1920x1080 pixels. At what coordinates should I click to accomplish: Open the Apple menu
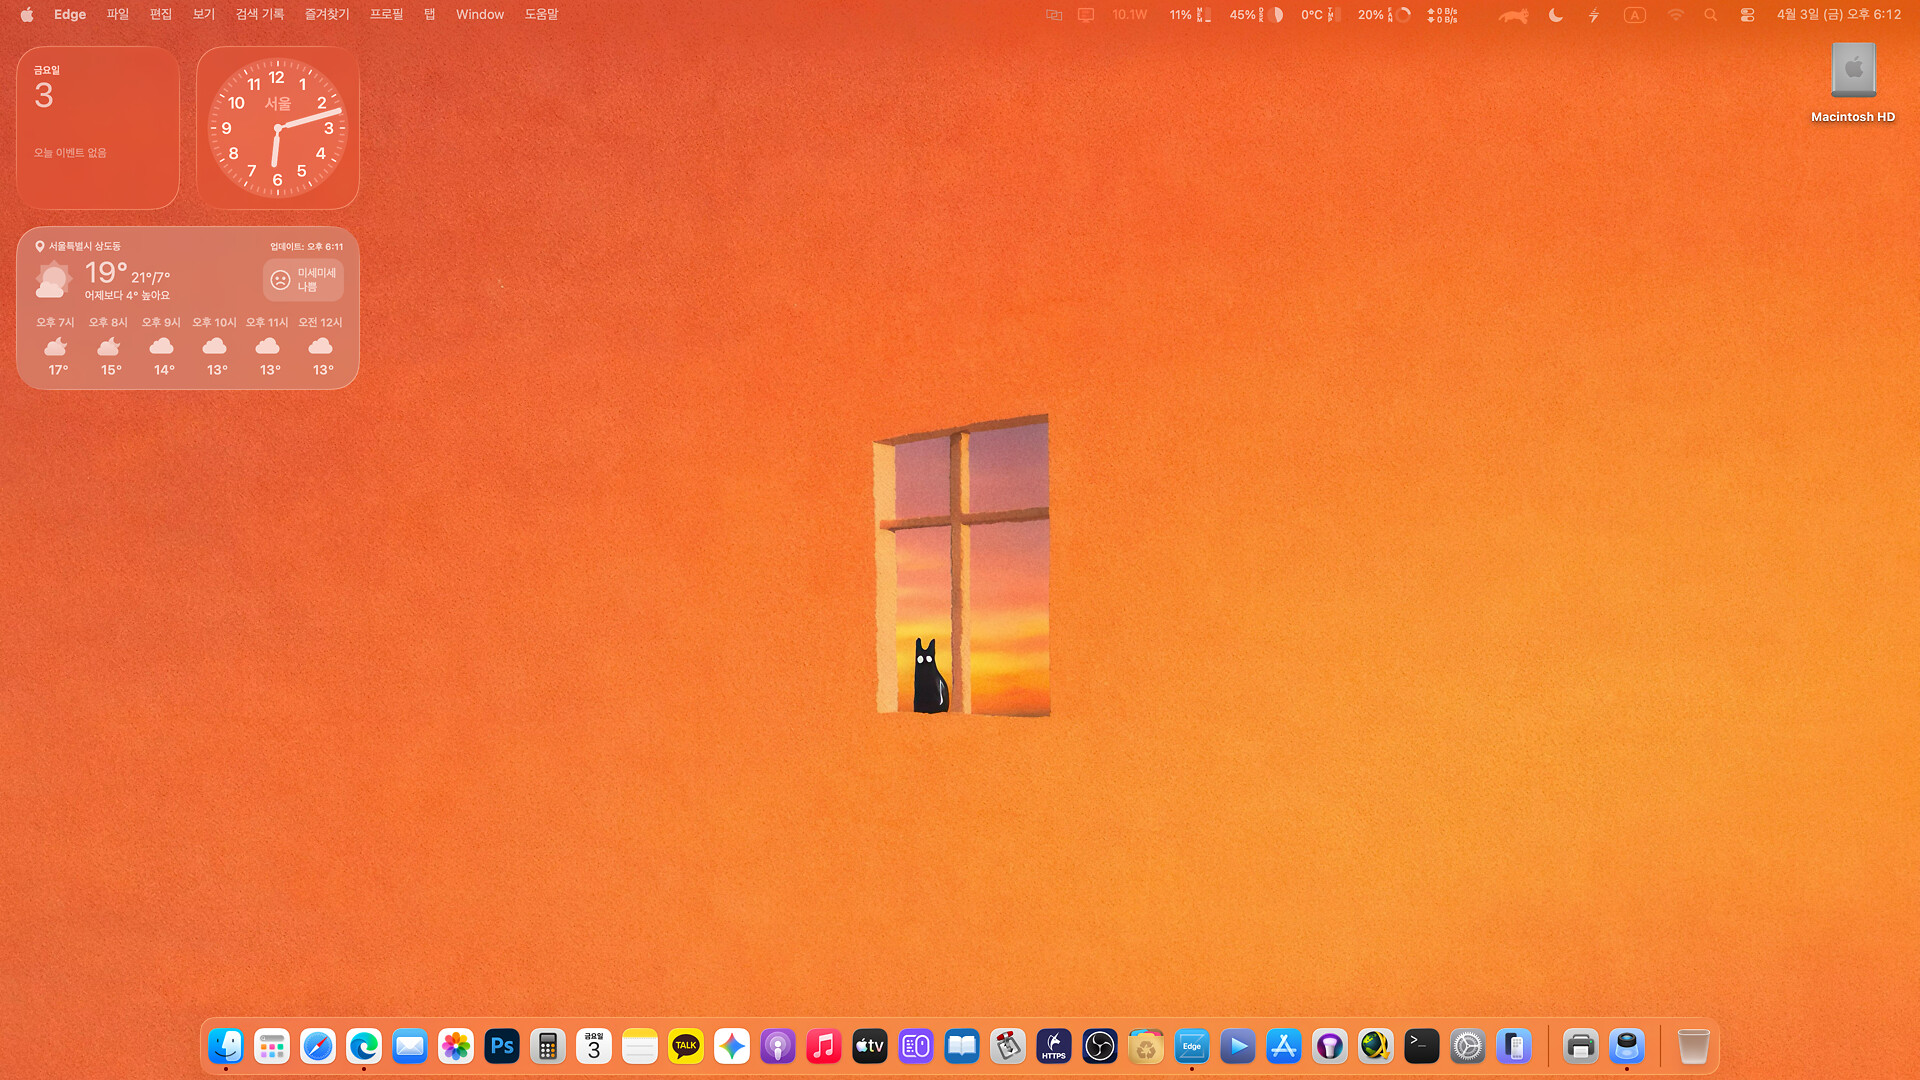27,15
